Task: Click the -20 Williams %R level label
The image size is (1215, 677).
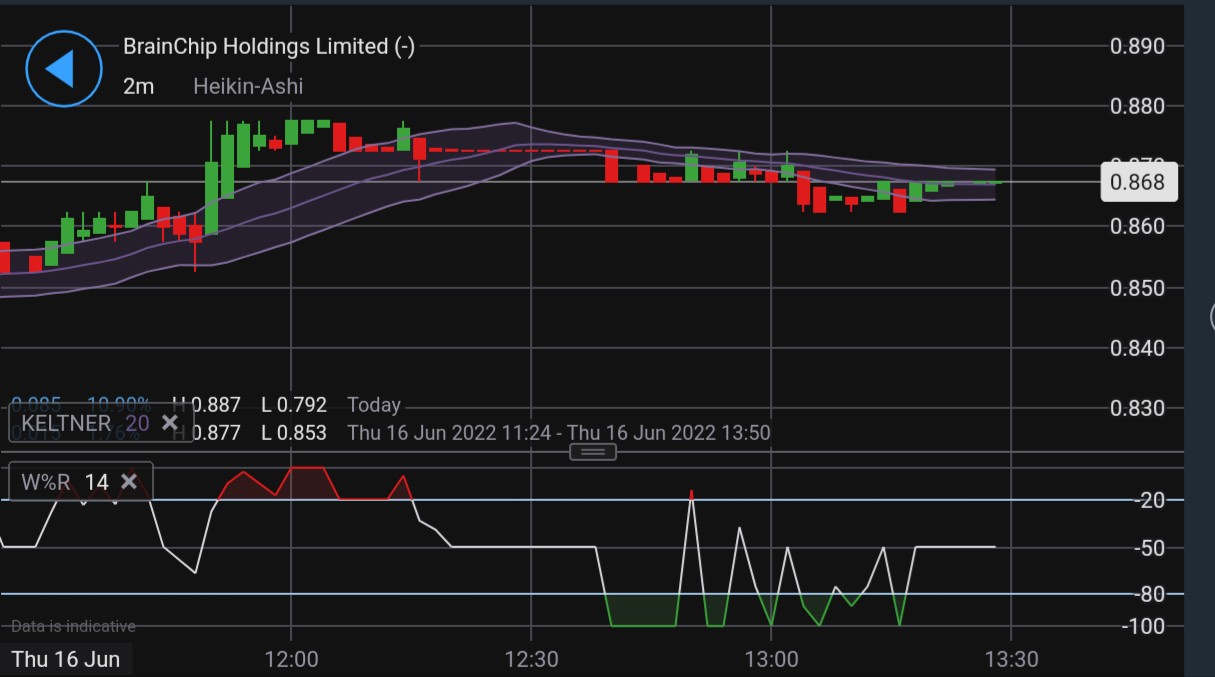Action: tap(1151, 500)
